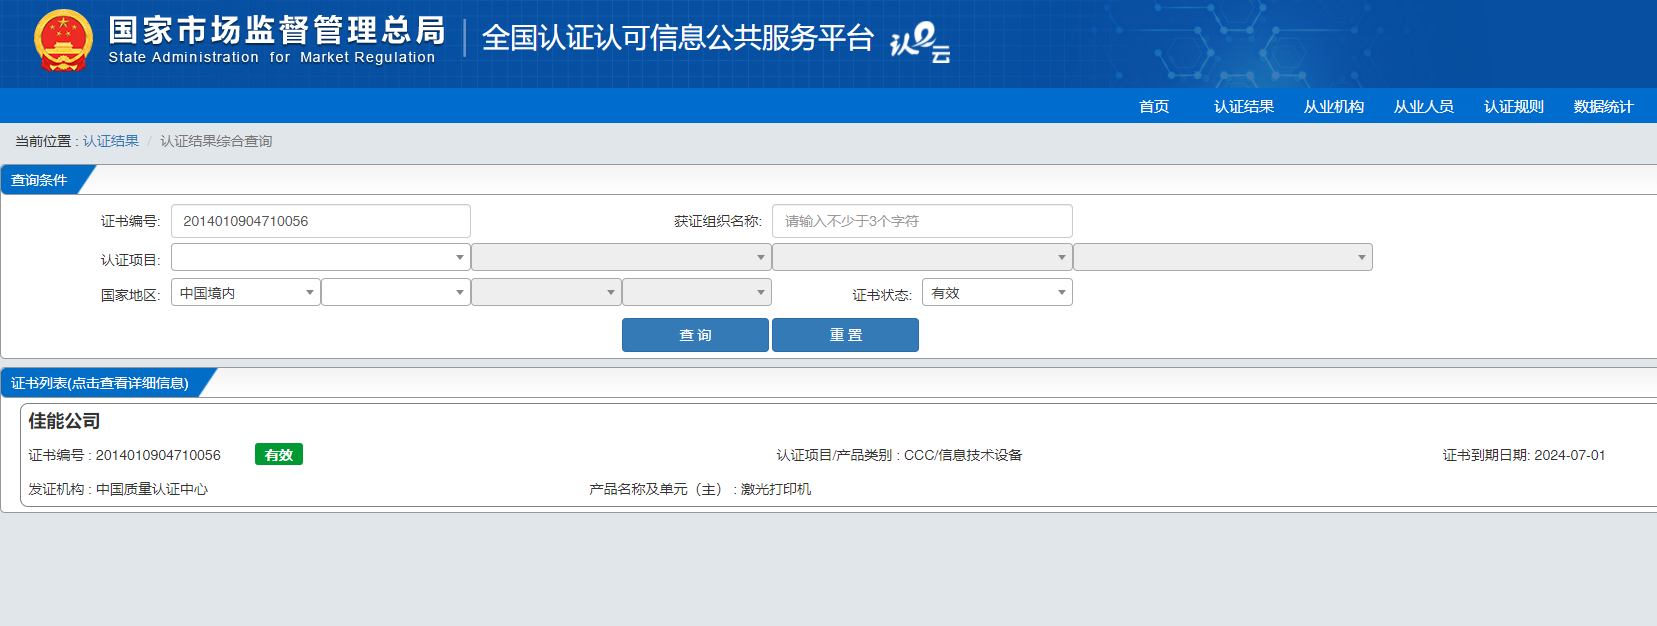
Task: Click the 激光打印机 product name text
Action: [776, 489]
